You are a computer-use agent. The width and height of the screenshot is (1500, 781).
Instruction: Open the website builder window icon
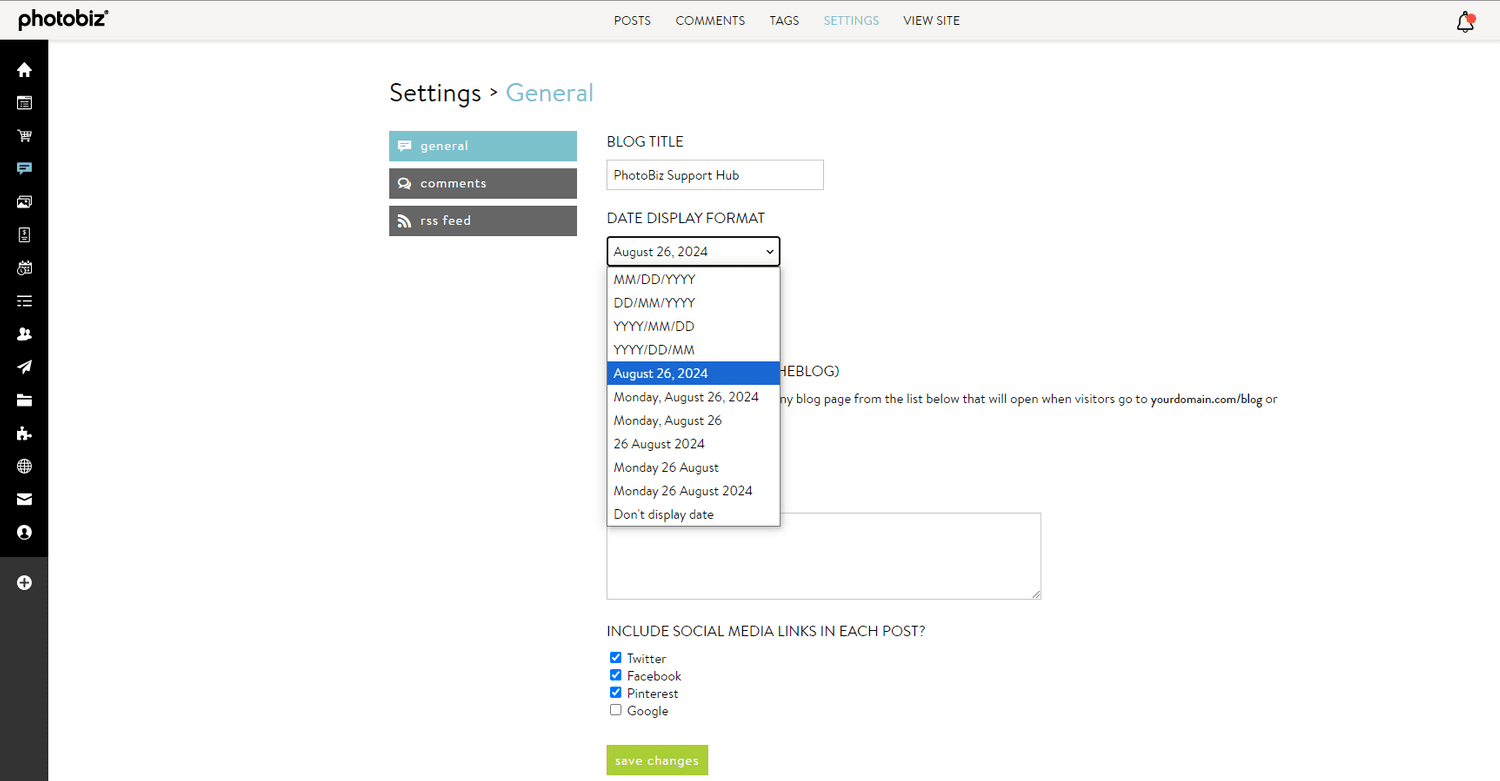coord(24,103)
